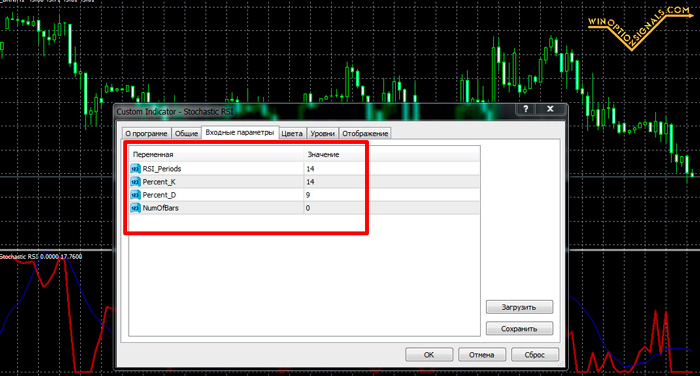The image size is (700, 376).
Task: Click the help question mark button
Action: pyautogui.click(x=525, y=109)
